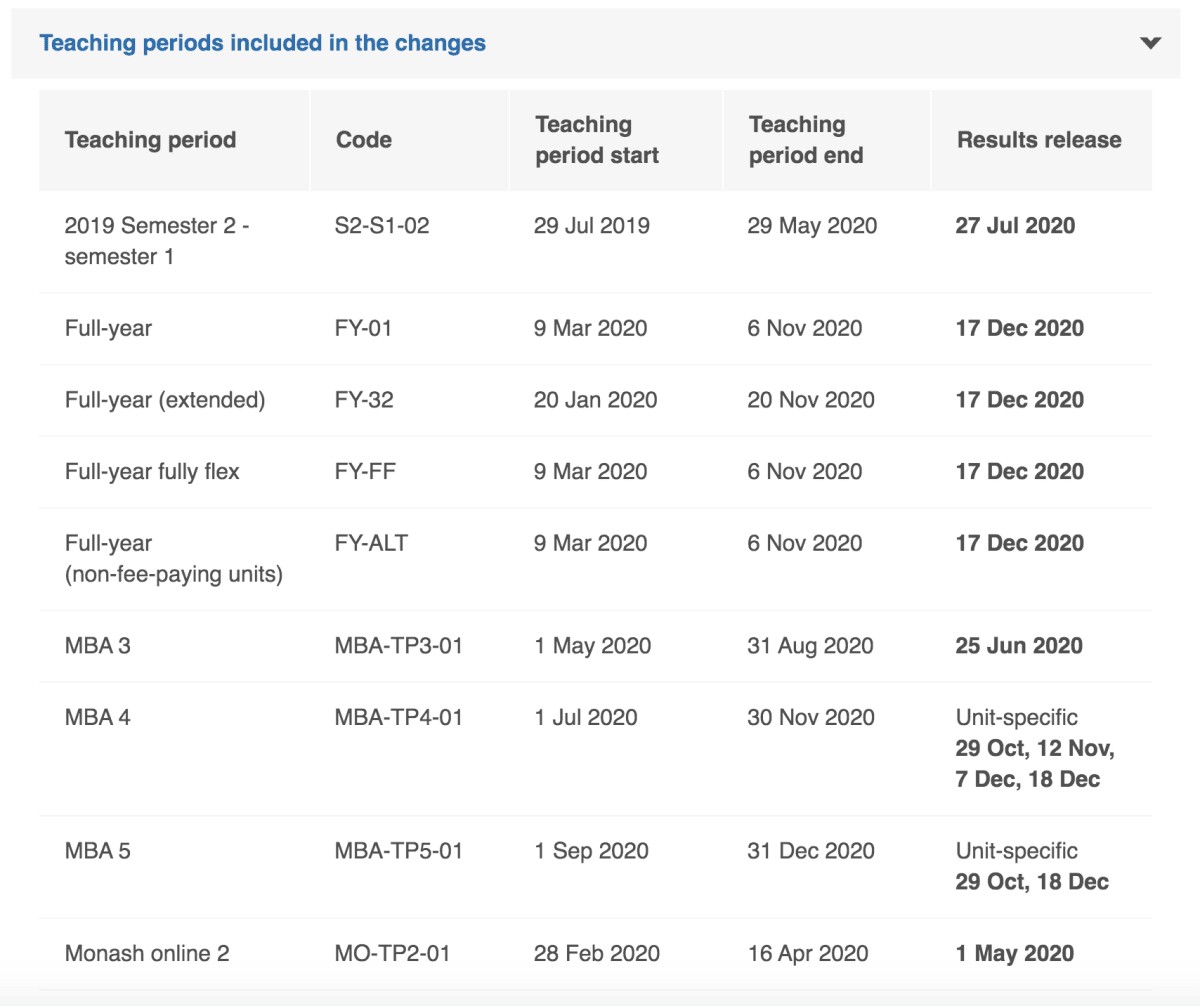Select the '25 Jun 2020' results date
The width and height of the screenshot is (1200, 1006).
coord(1019,646)
